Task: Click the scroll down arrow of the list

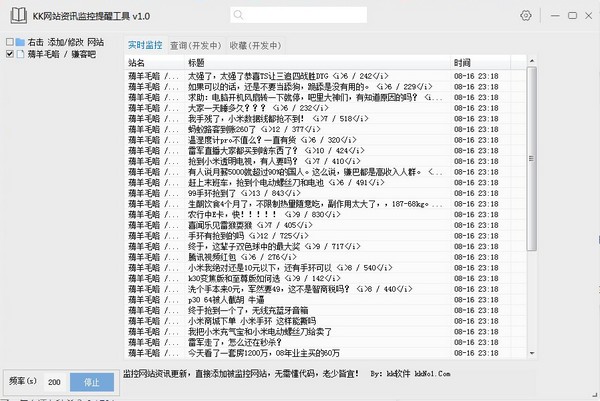Action: tap(532, 353)
